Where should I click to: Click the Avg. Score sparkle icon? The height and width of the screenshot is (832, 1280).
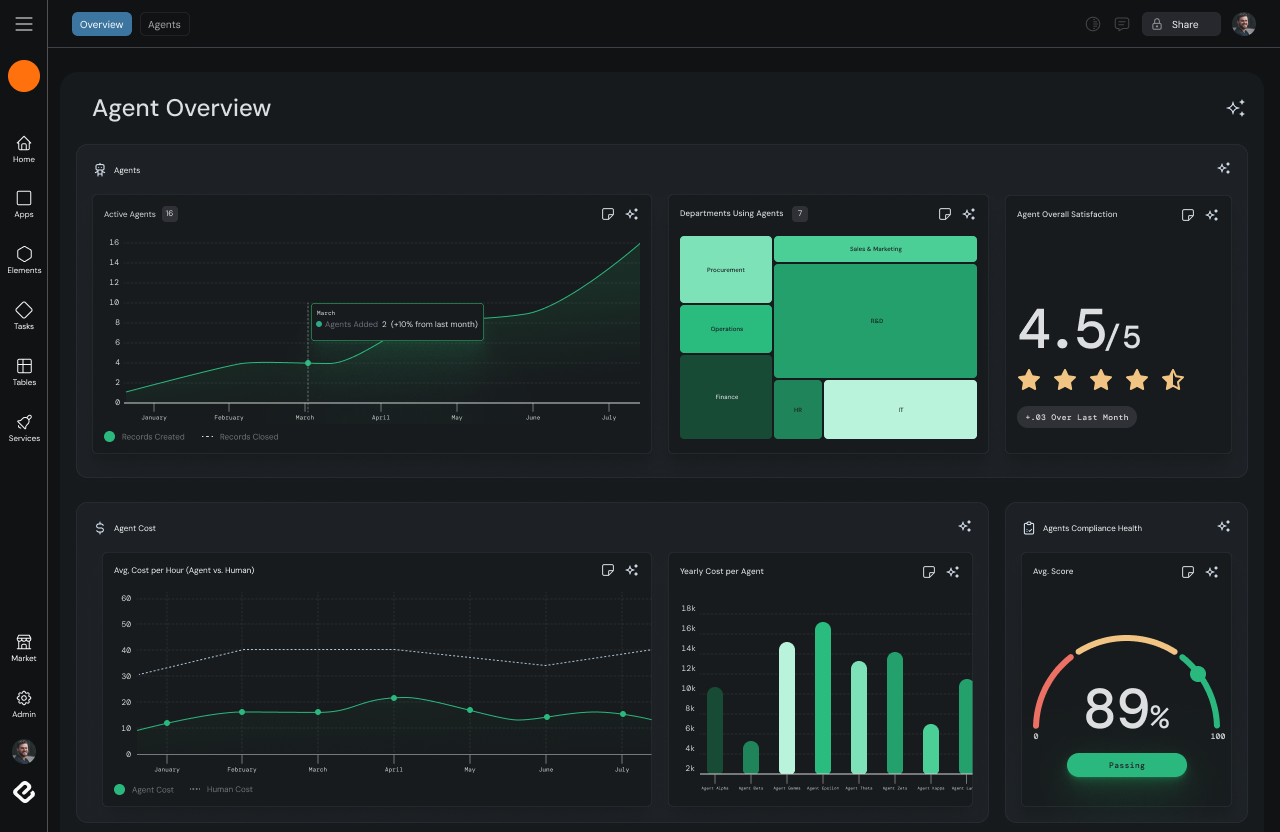(x=1212, y=572)
